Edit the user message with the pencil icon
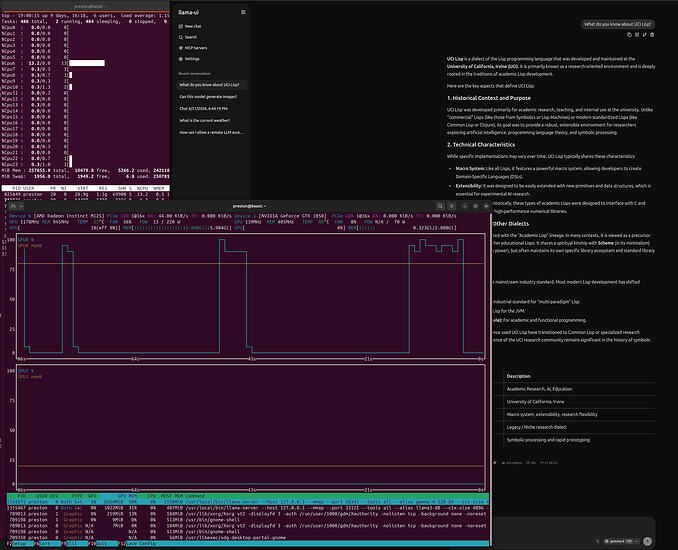678x550 pixels. coord(637,35)
